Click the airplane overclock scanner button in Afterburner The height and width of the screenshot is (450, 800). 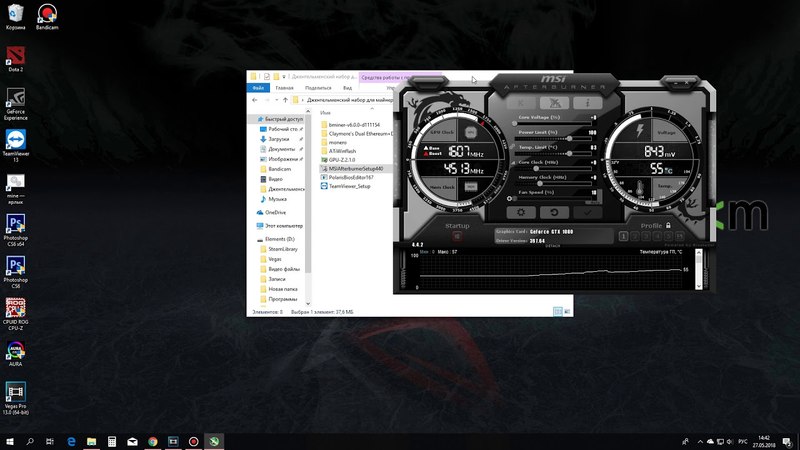pos(555,103)
